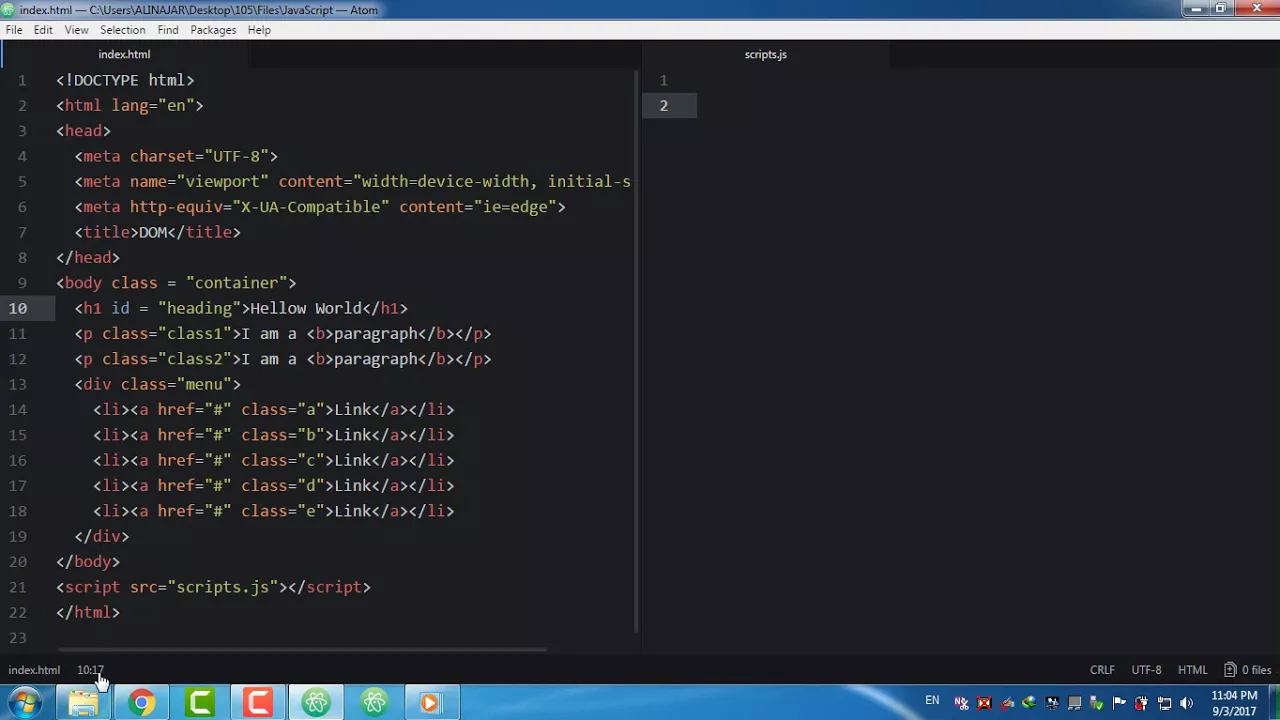Screen dimensions: 1280x720
Task: Open the green Camtasia taskbar icon
Action: [x=200, y=702]
